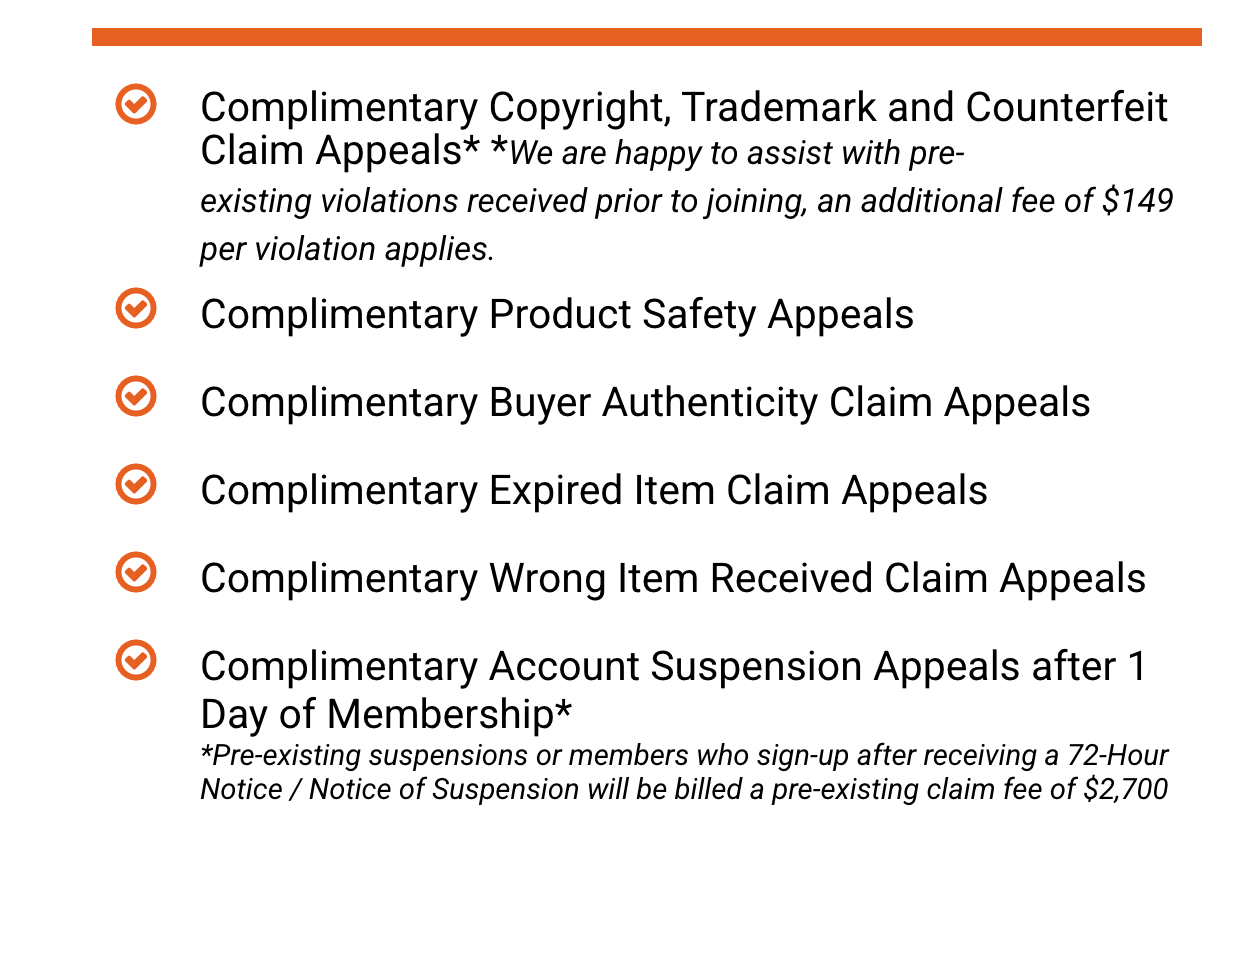Screen dimensions: 1238x974
Task: Click the "per violation applies" italic text
Action: point(346,249)
